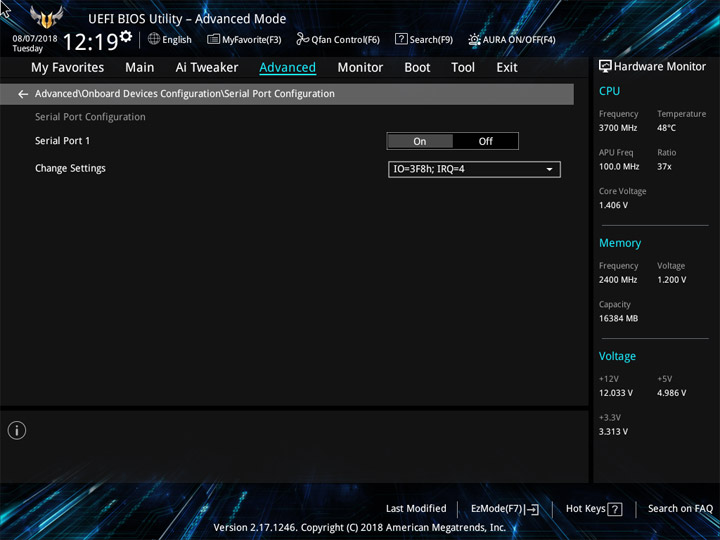The width and height of the screenshot is (720, 540).
Task: Open the Exit tab
Action: click(506, 68)
